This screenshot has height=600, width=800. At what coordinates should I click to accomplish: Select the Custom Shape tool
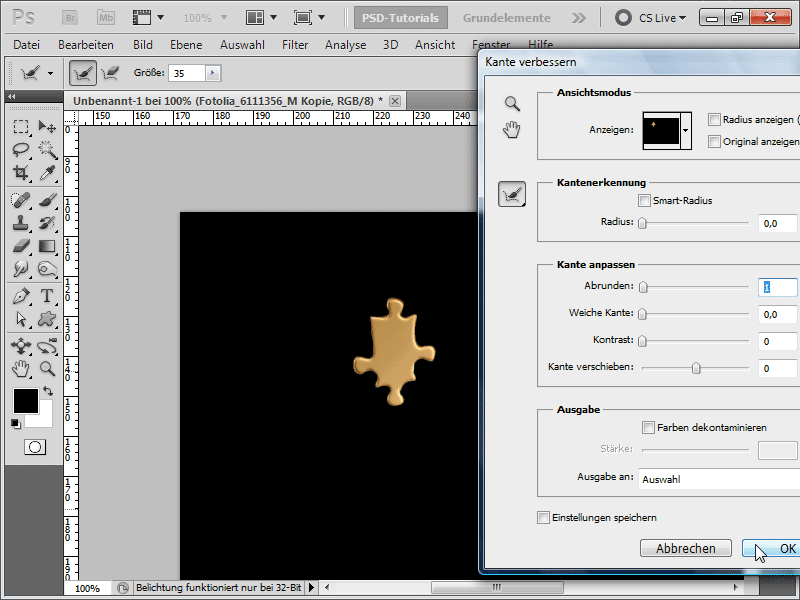click(x=47, y=319)
